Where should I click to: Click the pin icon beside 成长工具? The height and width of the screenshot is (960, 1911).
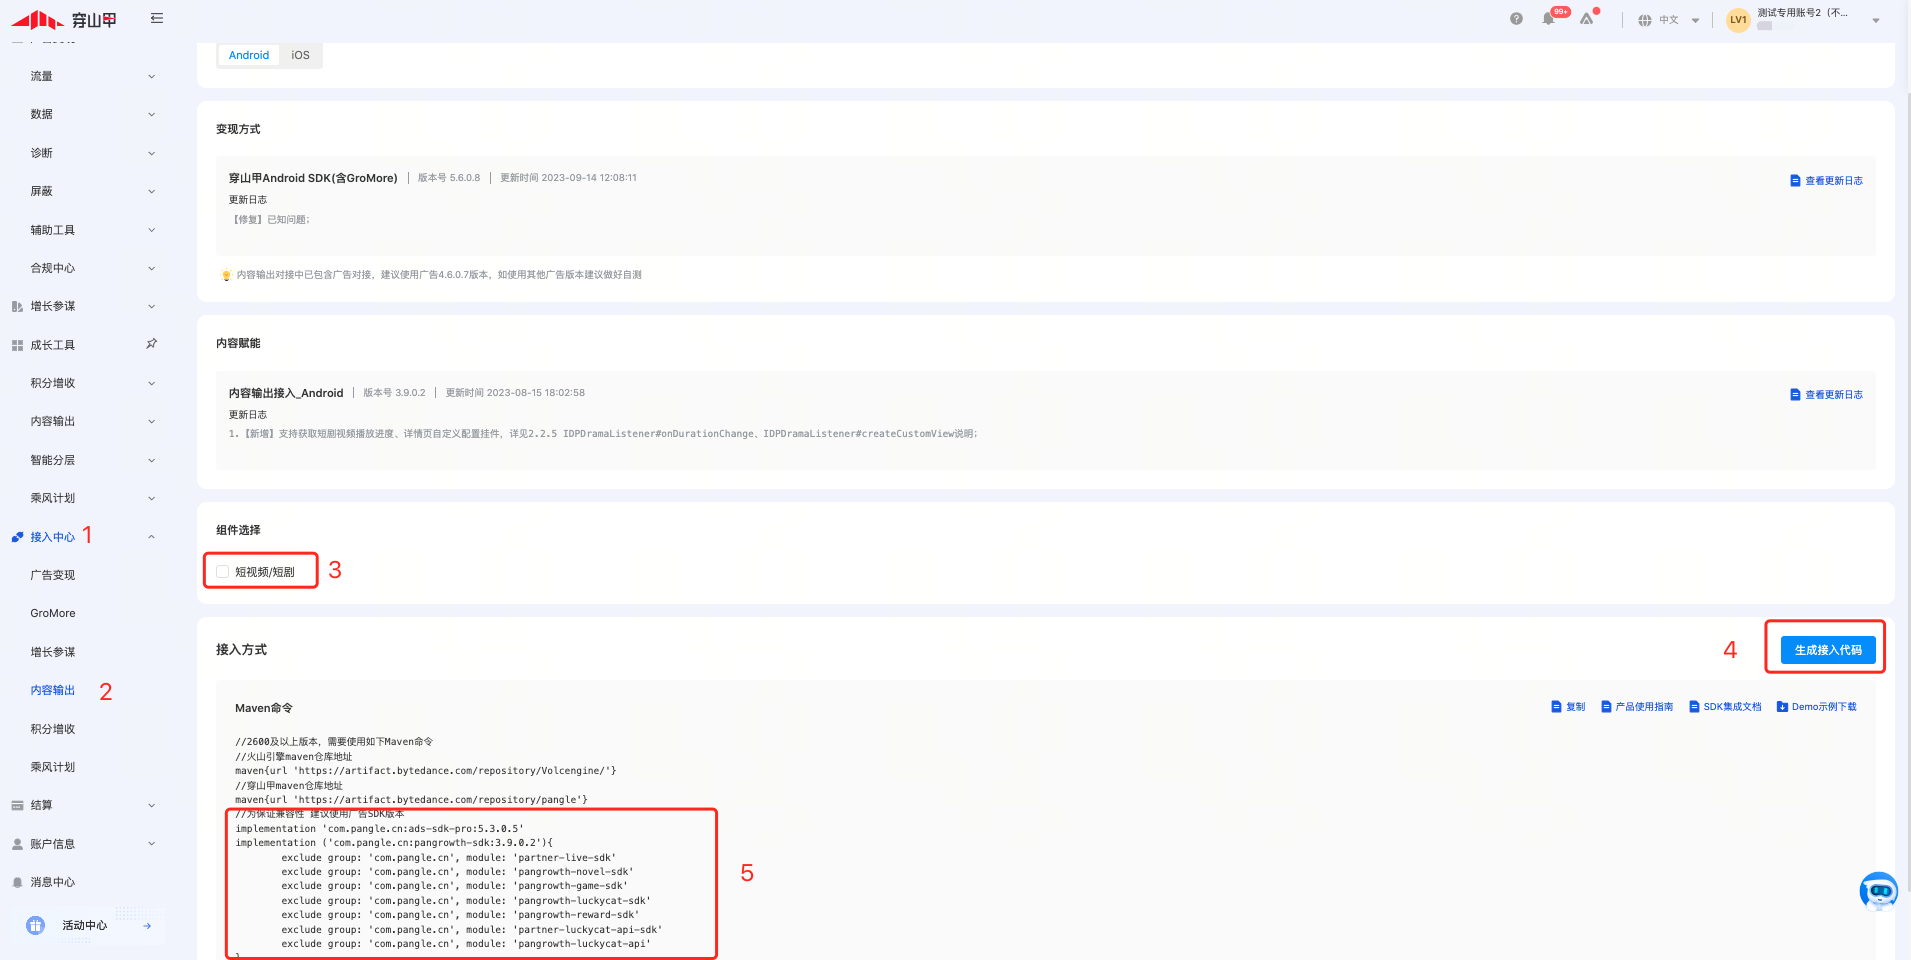pos(152,344)
